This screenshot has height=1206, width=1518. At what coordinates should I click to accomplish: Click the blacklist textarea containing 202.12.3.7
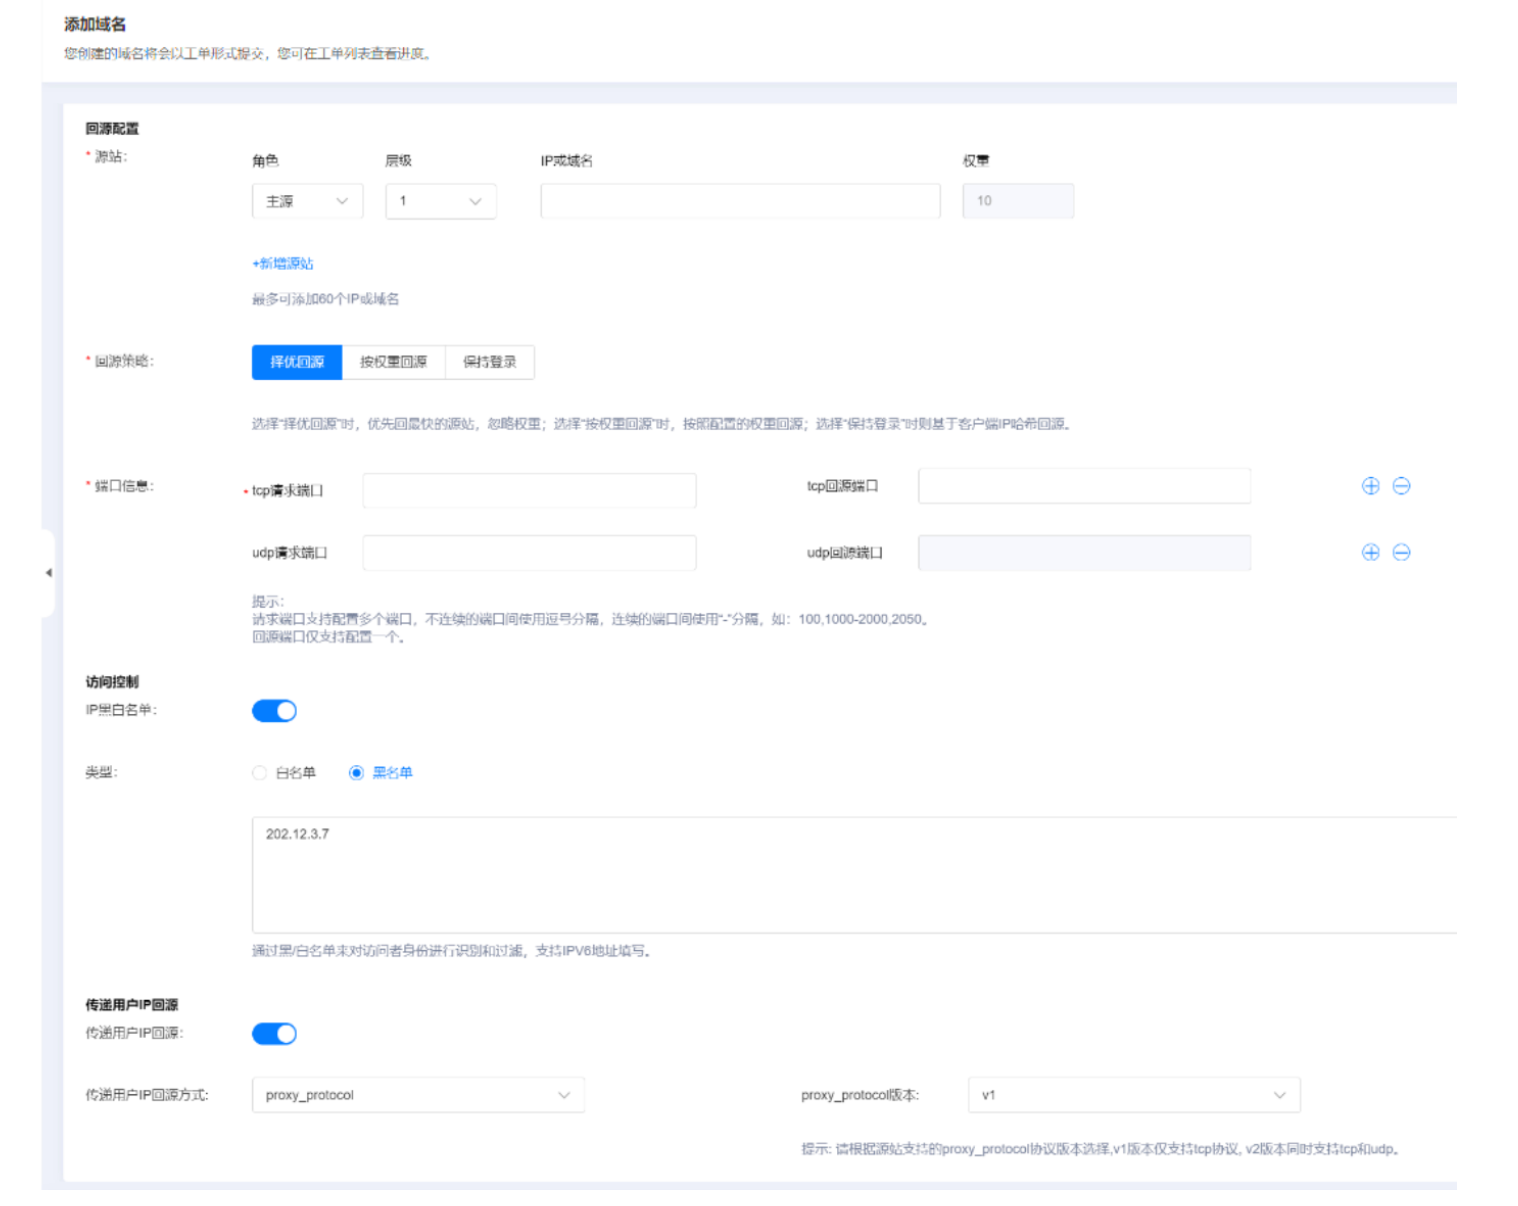[854, 875]
